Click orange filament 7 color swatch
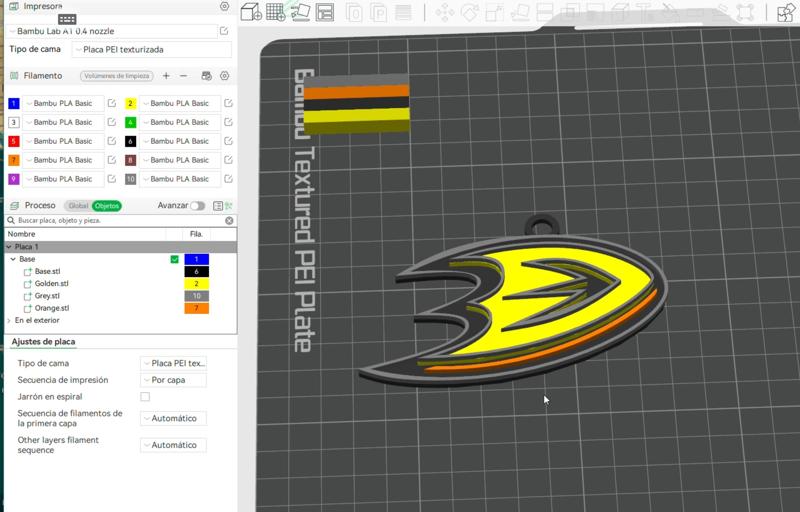 [x=14, y=160]
